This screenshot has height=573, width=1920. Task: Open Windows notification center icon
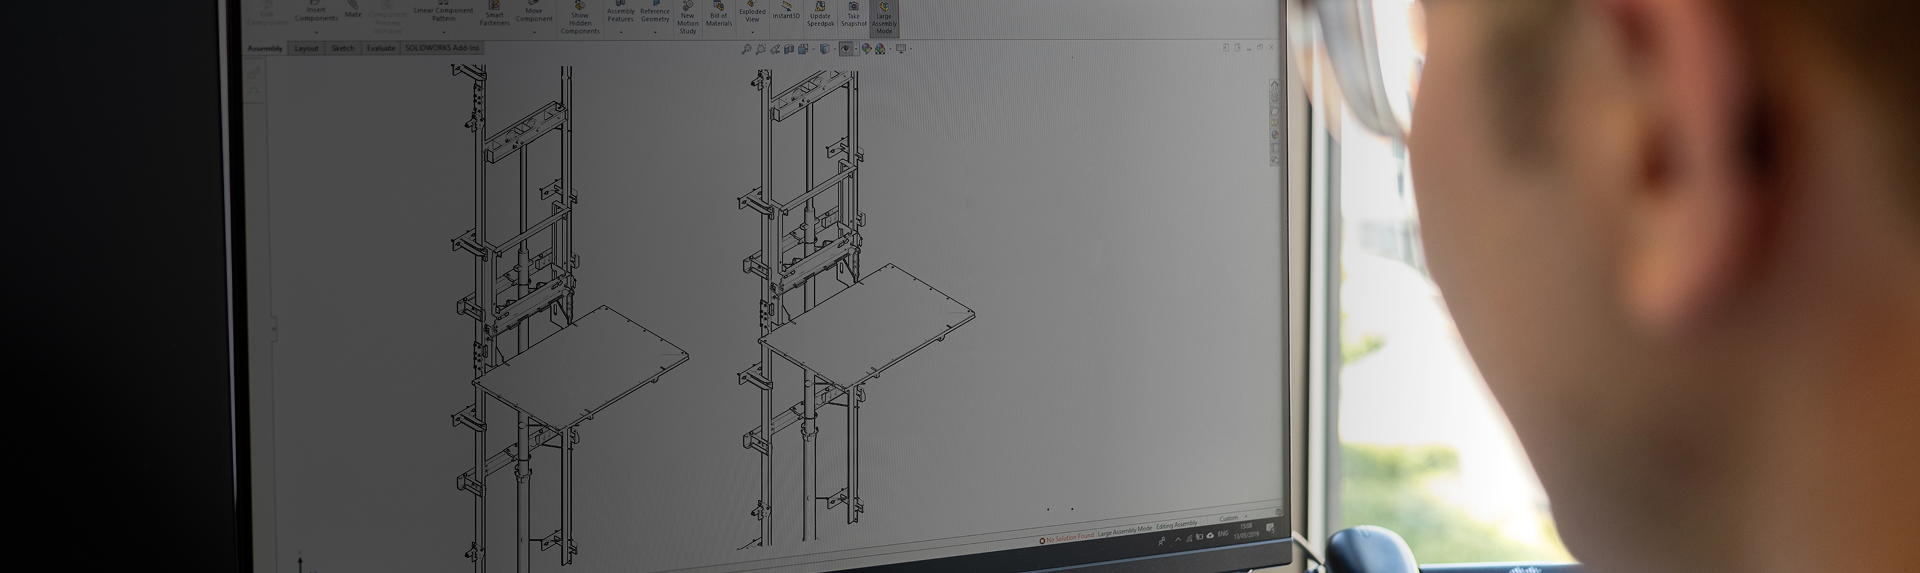1270,528
